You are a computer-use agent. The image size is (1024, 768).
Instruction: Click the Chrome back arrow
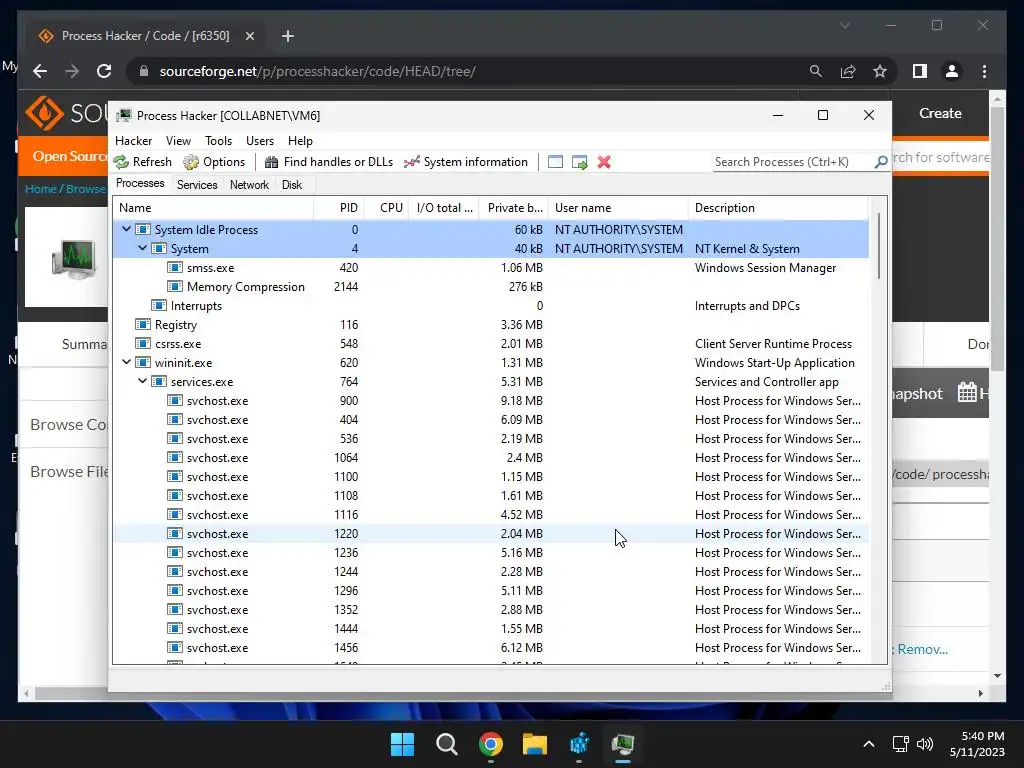tap(40, 71)
